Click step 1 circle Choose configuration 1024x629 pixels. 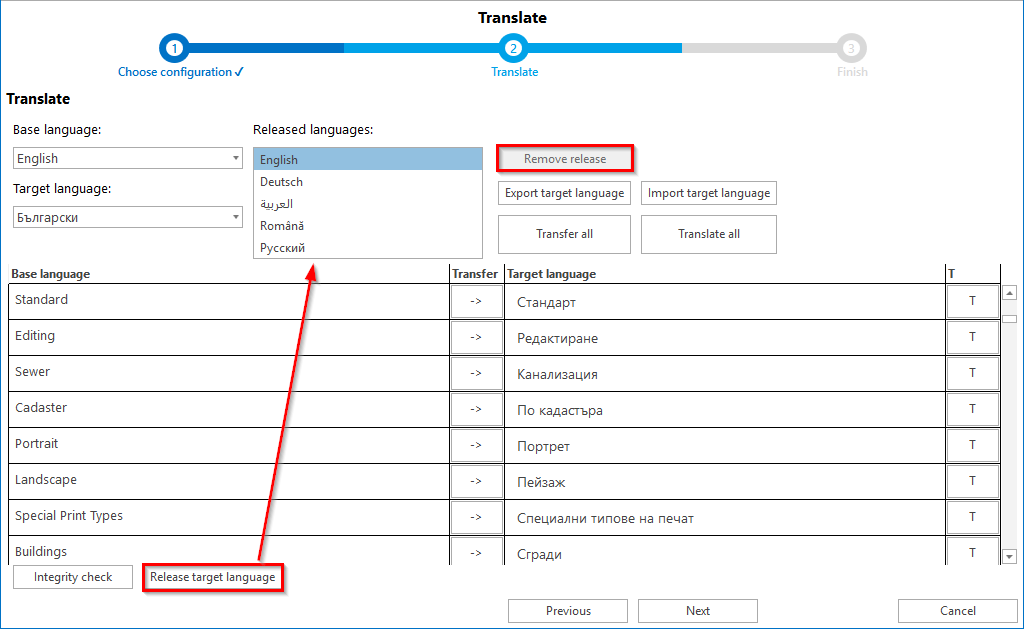pyautogui.click(x=174, y=47)
